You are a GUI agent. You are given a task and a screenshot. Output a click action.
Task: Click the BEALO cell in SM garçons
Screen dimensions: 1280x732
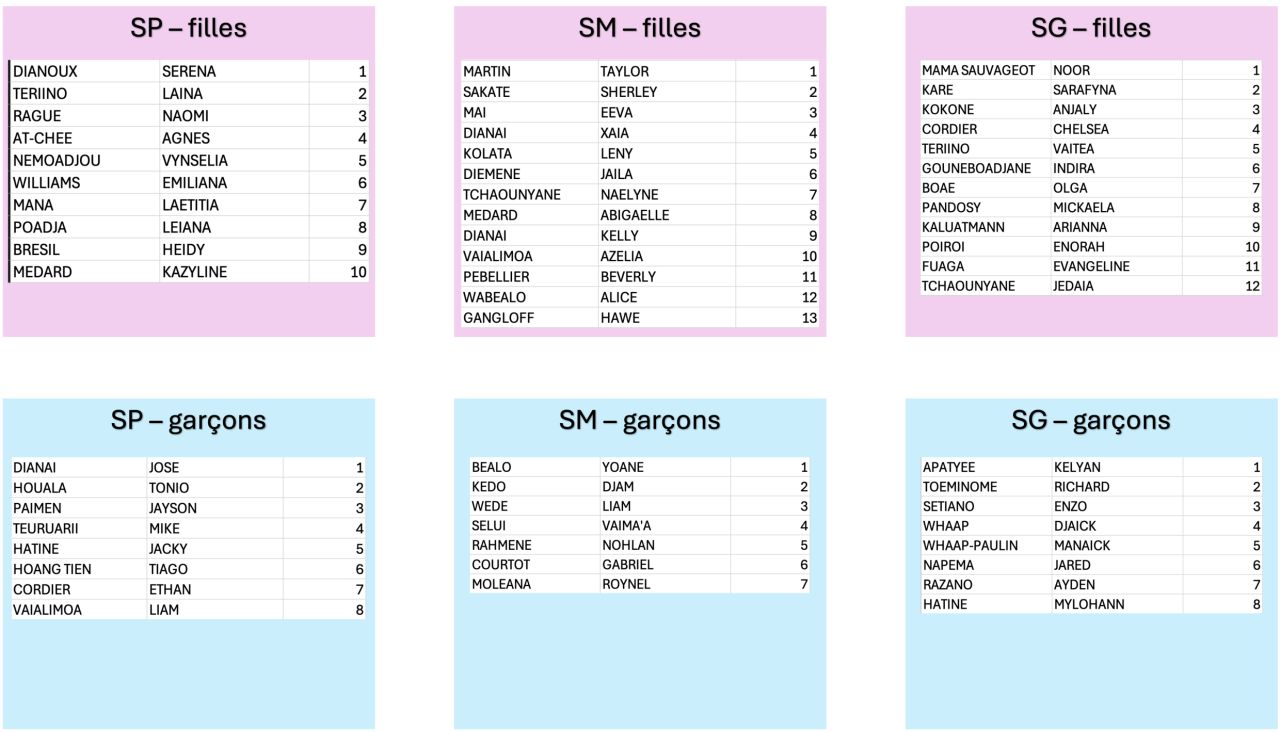pyautogui.click(x=535, y=467)
